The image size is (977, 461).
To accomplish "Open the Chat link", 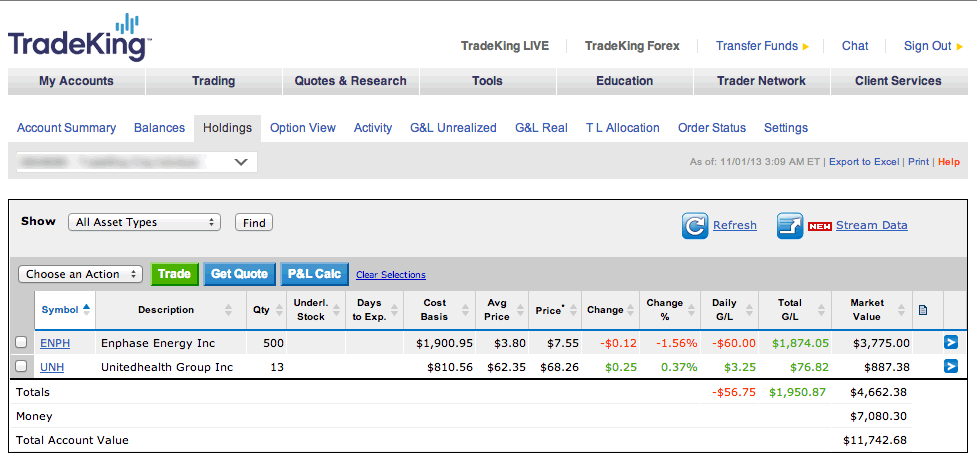I will click(855, 46).
